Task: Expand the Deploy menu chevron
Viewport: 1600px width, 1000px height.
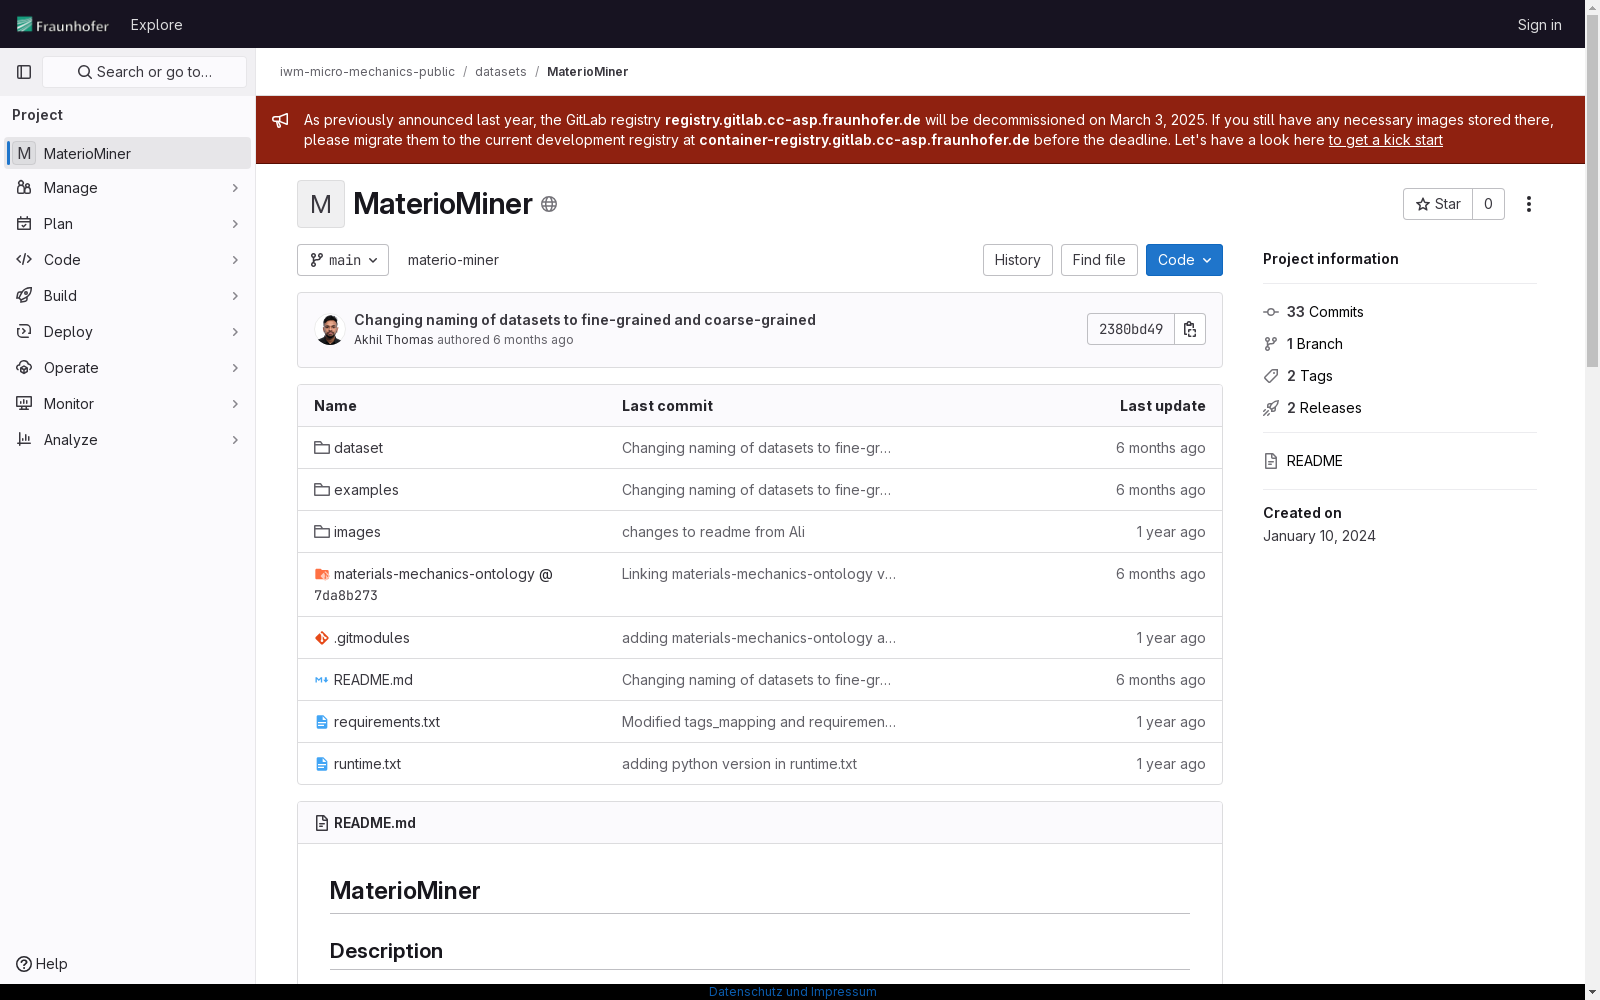Action: (x=235, y=332)
